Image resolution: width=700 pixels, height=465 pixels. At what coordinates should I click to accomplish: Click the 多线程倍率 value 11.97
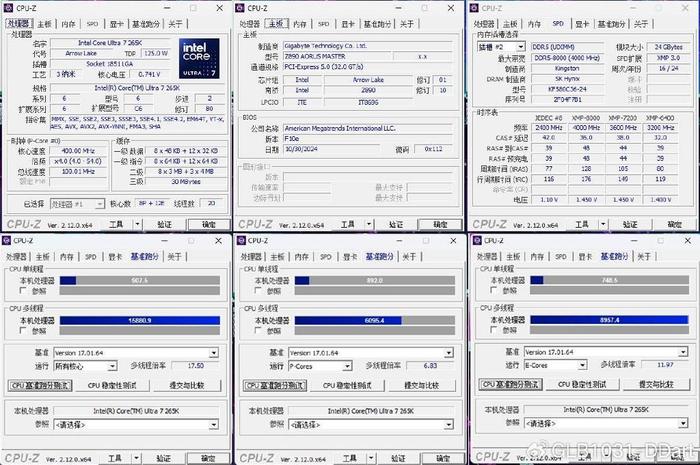(665, 365)
